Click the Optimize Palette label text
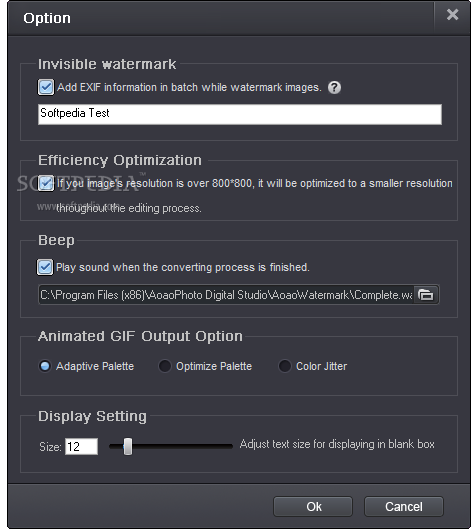This screenshot has height=529, width=471. pos(214,366)
